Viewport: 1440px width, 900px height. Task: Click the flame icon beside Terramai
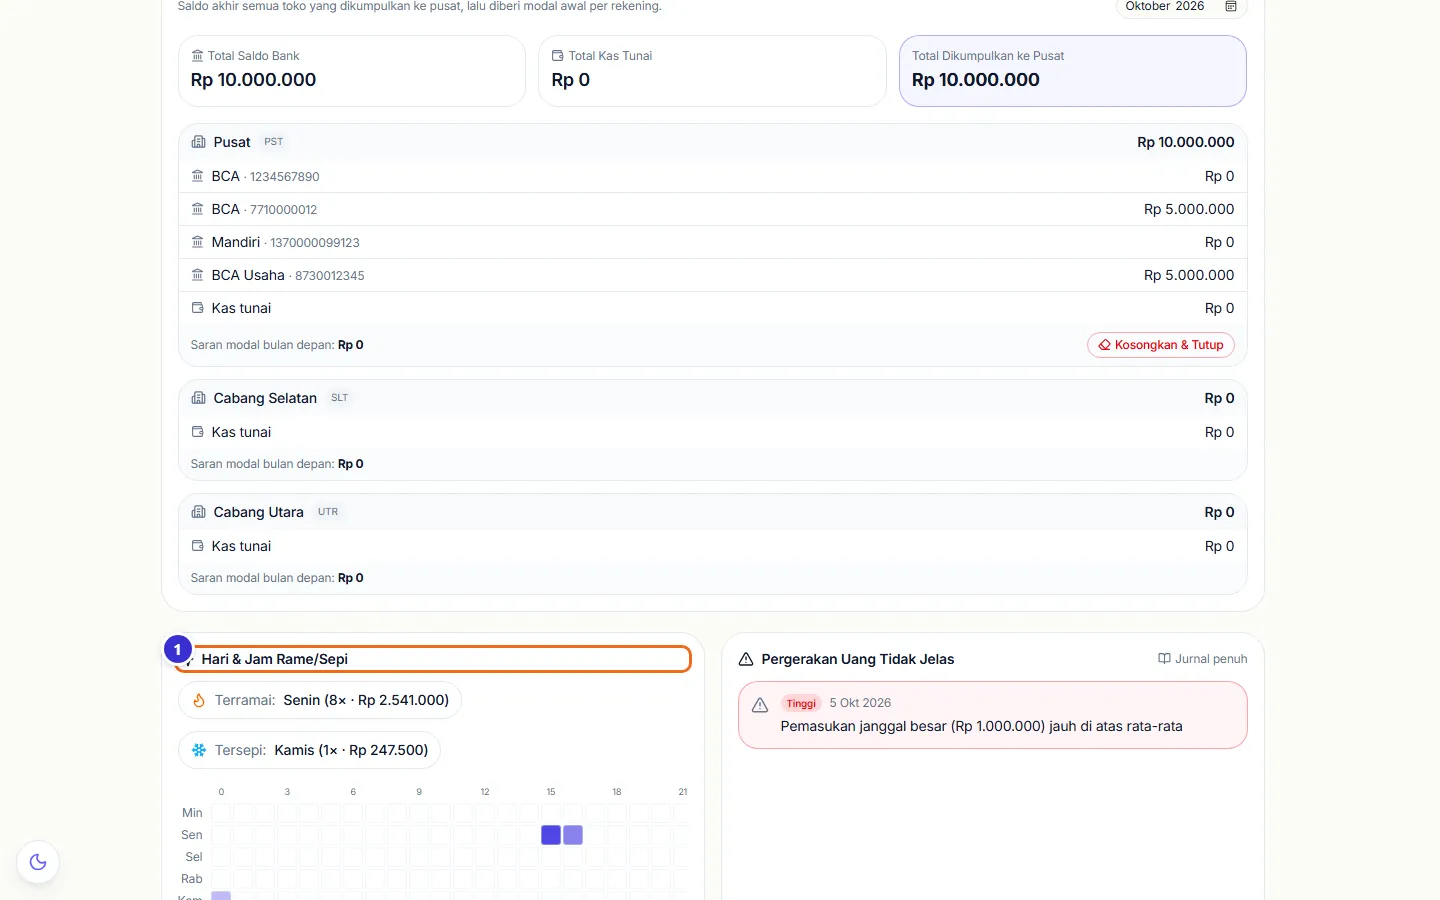tap(199, 700)
